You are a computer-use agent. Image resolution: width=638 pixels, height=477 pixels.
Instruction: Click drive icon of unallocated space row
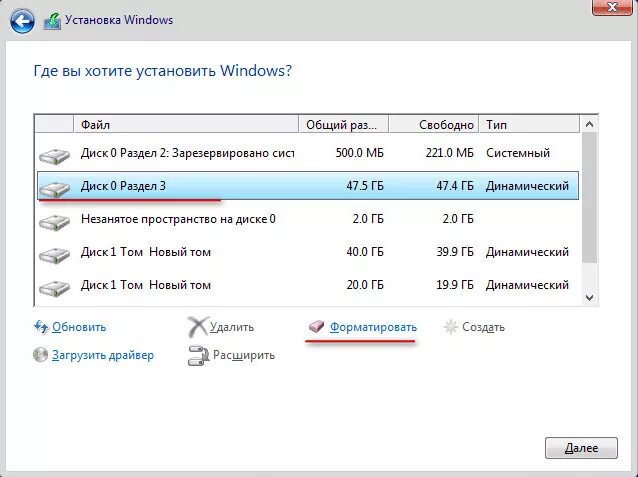click(55, 220)
